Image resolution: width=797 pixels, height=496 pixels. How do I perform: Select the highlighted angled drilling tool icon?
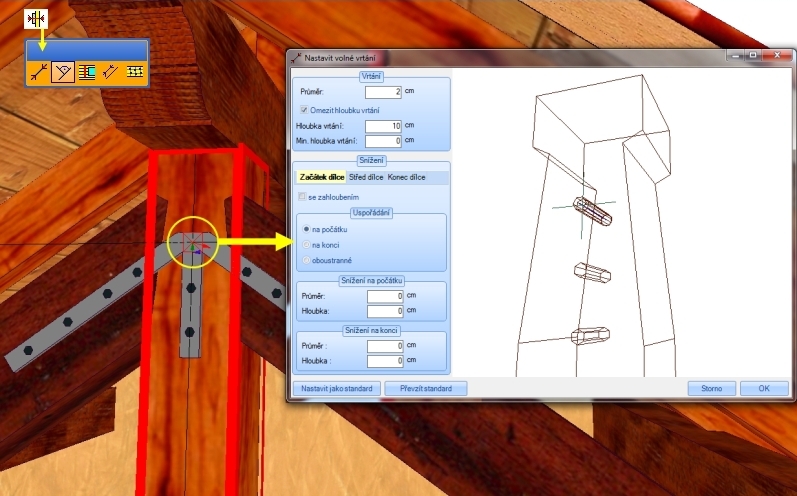63,72
